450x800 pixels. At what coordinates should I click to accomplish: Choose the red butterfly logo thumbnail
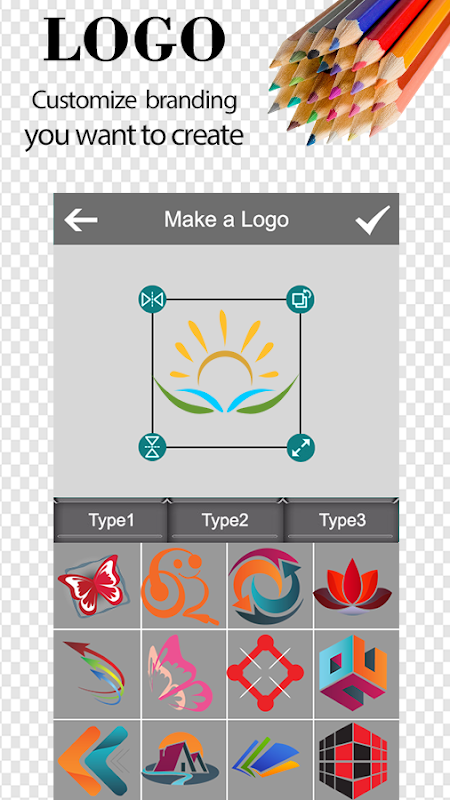(x=97, y=585)
